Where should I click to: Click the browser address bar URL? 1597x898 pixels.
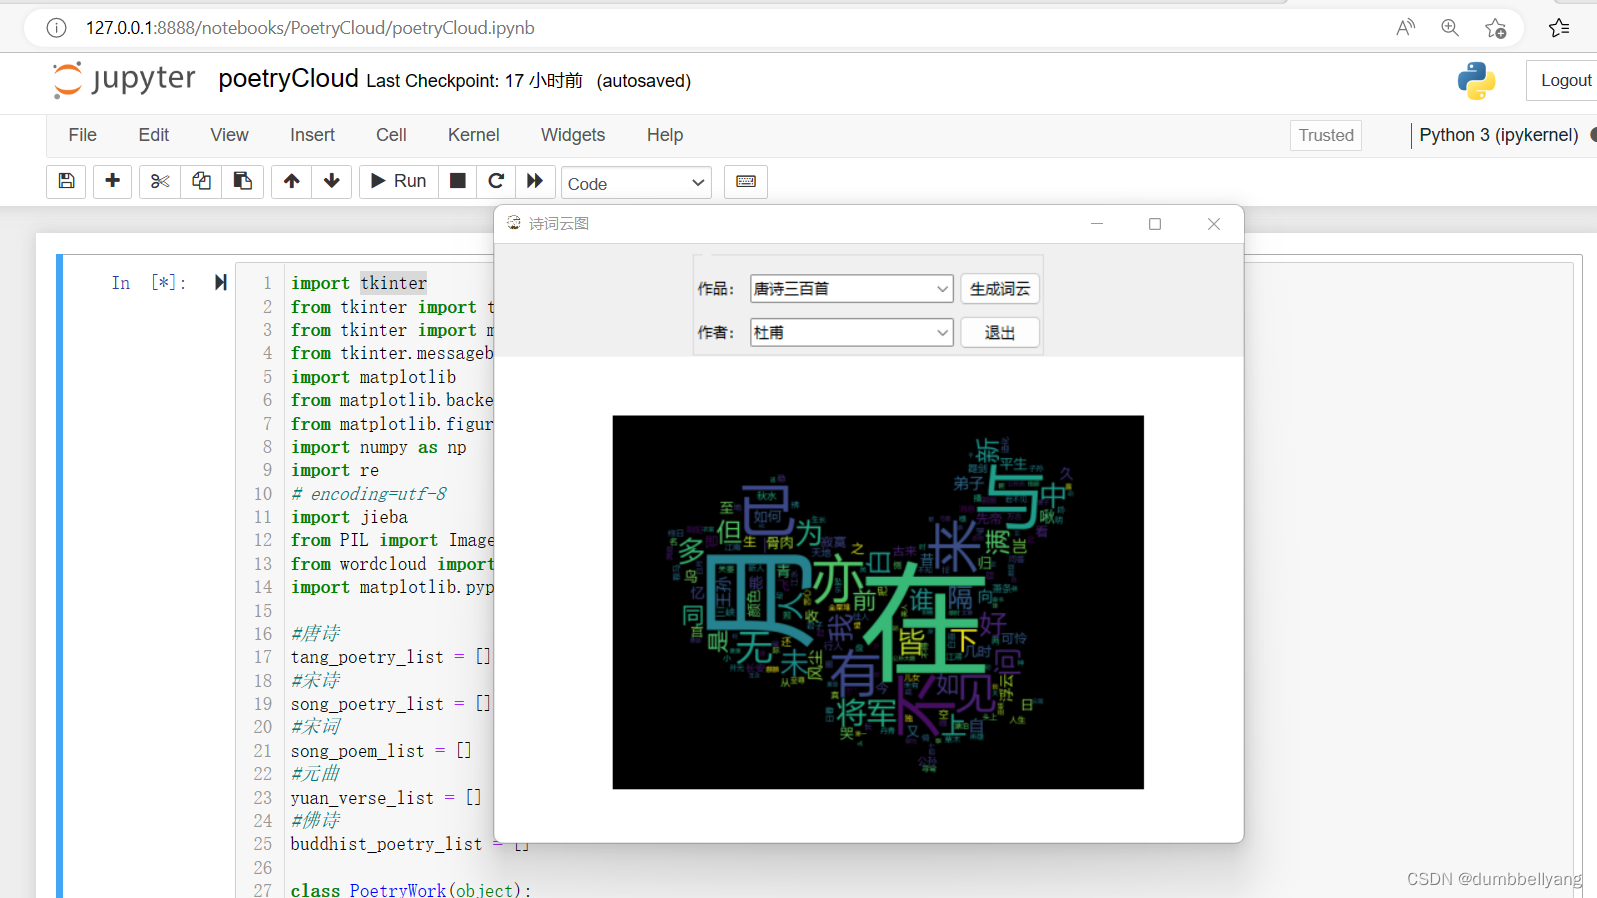point(310,28)
